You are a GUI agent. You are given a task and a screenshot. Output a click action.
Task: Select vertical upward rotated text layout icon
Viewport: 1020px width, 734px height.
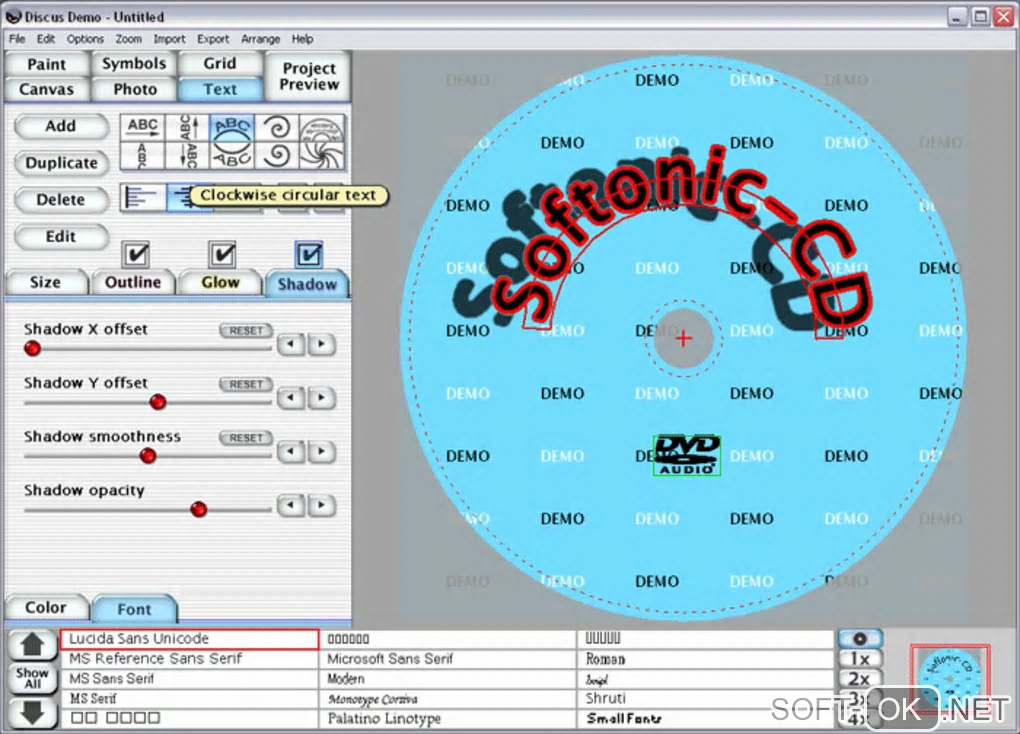pyautogui.click(x=187, y=127)
